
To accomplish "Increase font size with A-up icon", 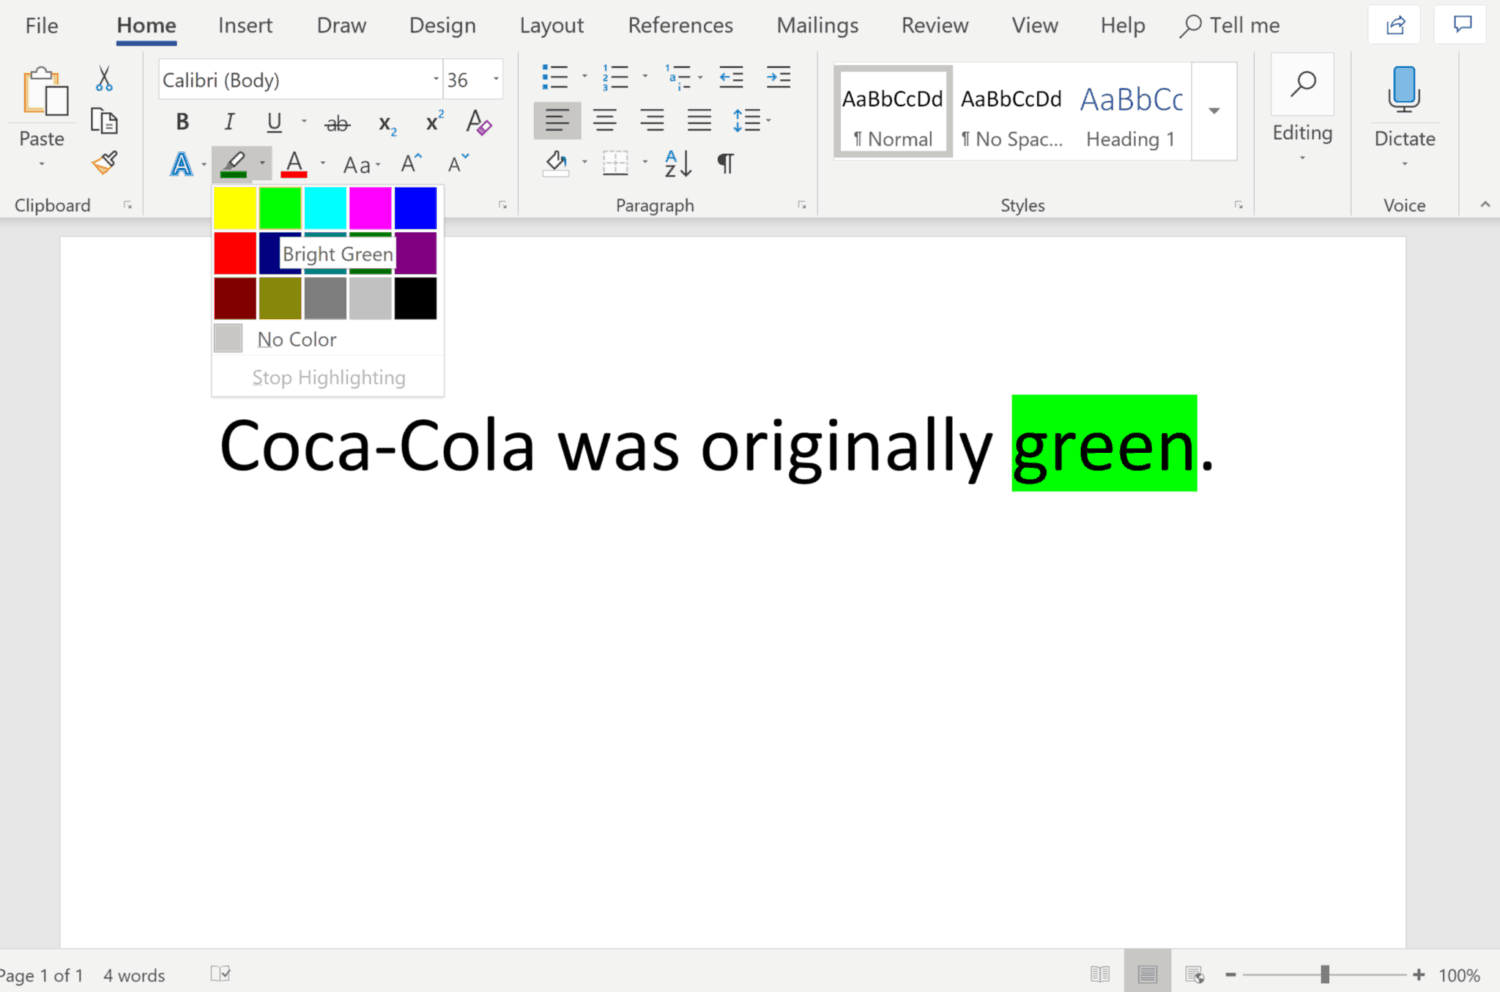I will coord(411,163).
